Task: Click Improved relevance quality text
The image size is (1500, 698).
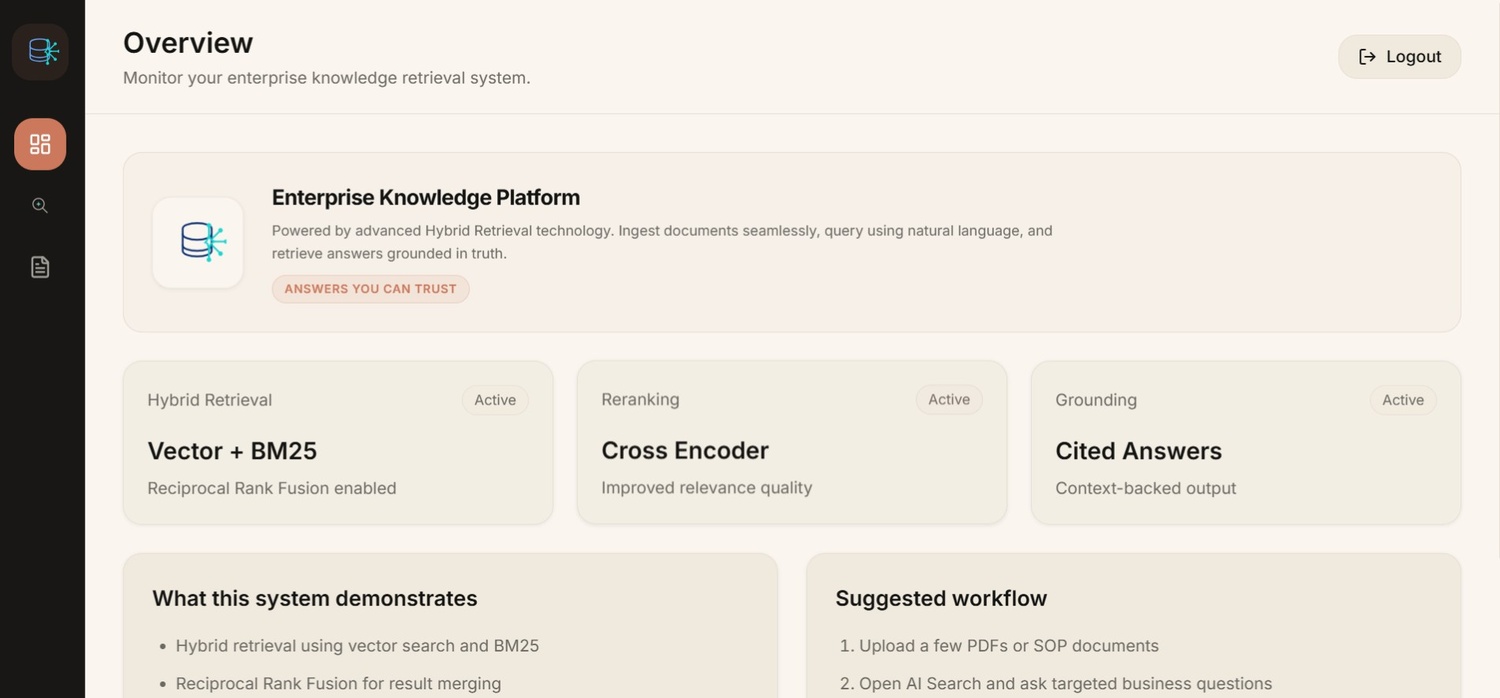Action: (707, 488)
